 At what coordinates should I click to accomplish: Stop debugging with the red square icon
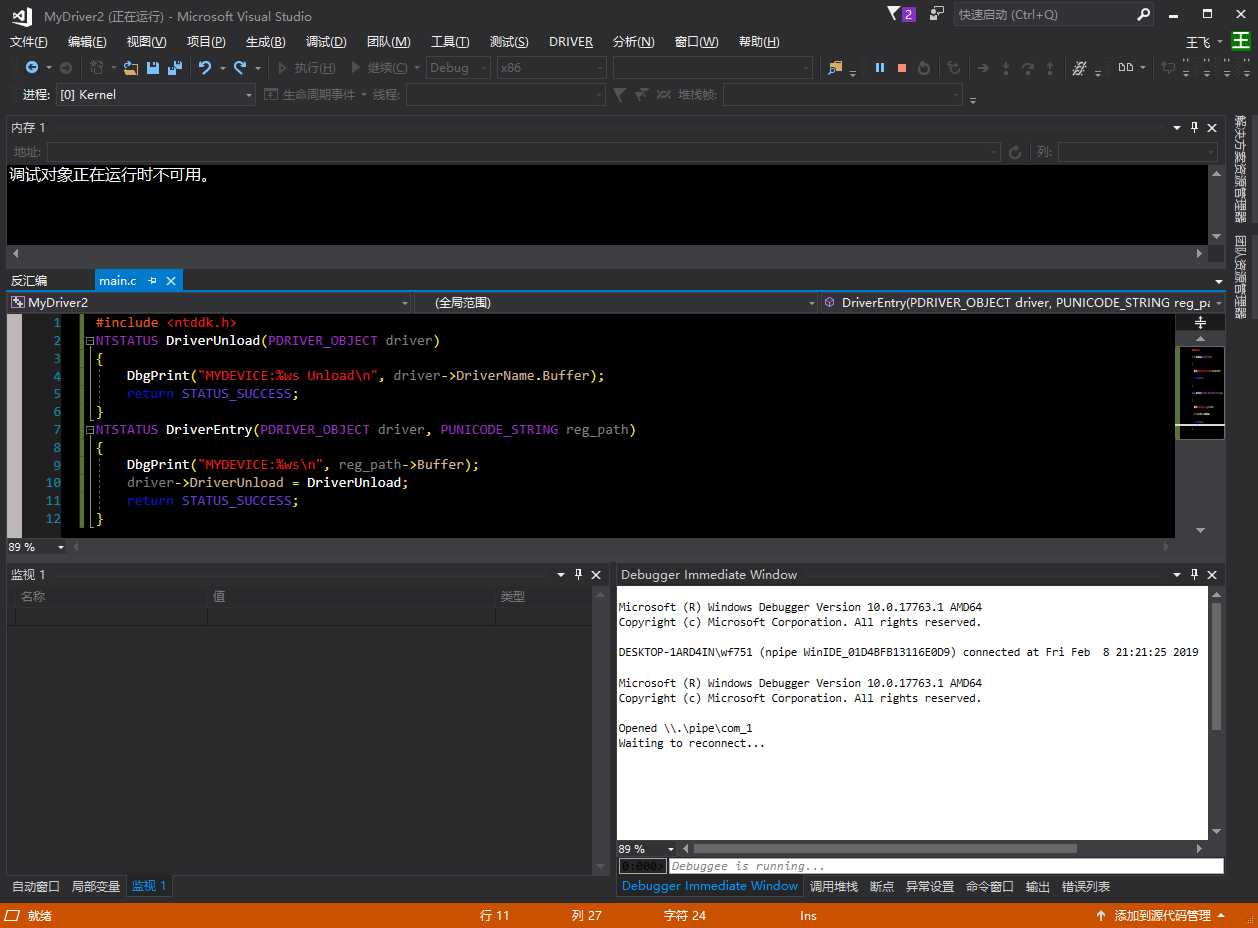pyautogui.click(x=902, y=68)
